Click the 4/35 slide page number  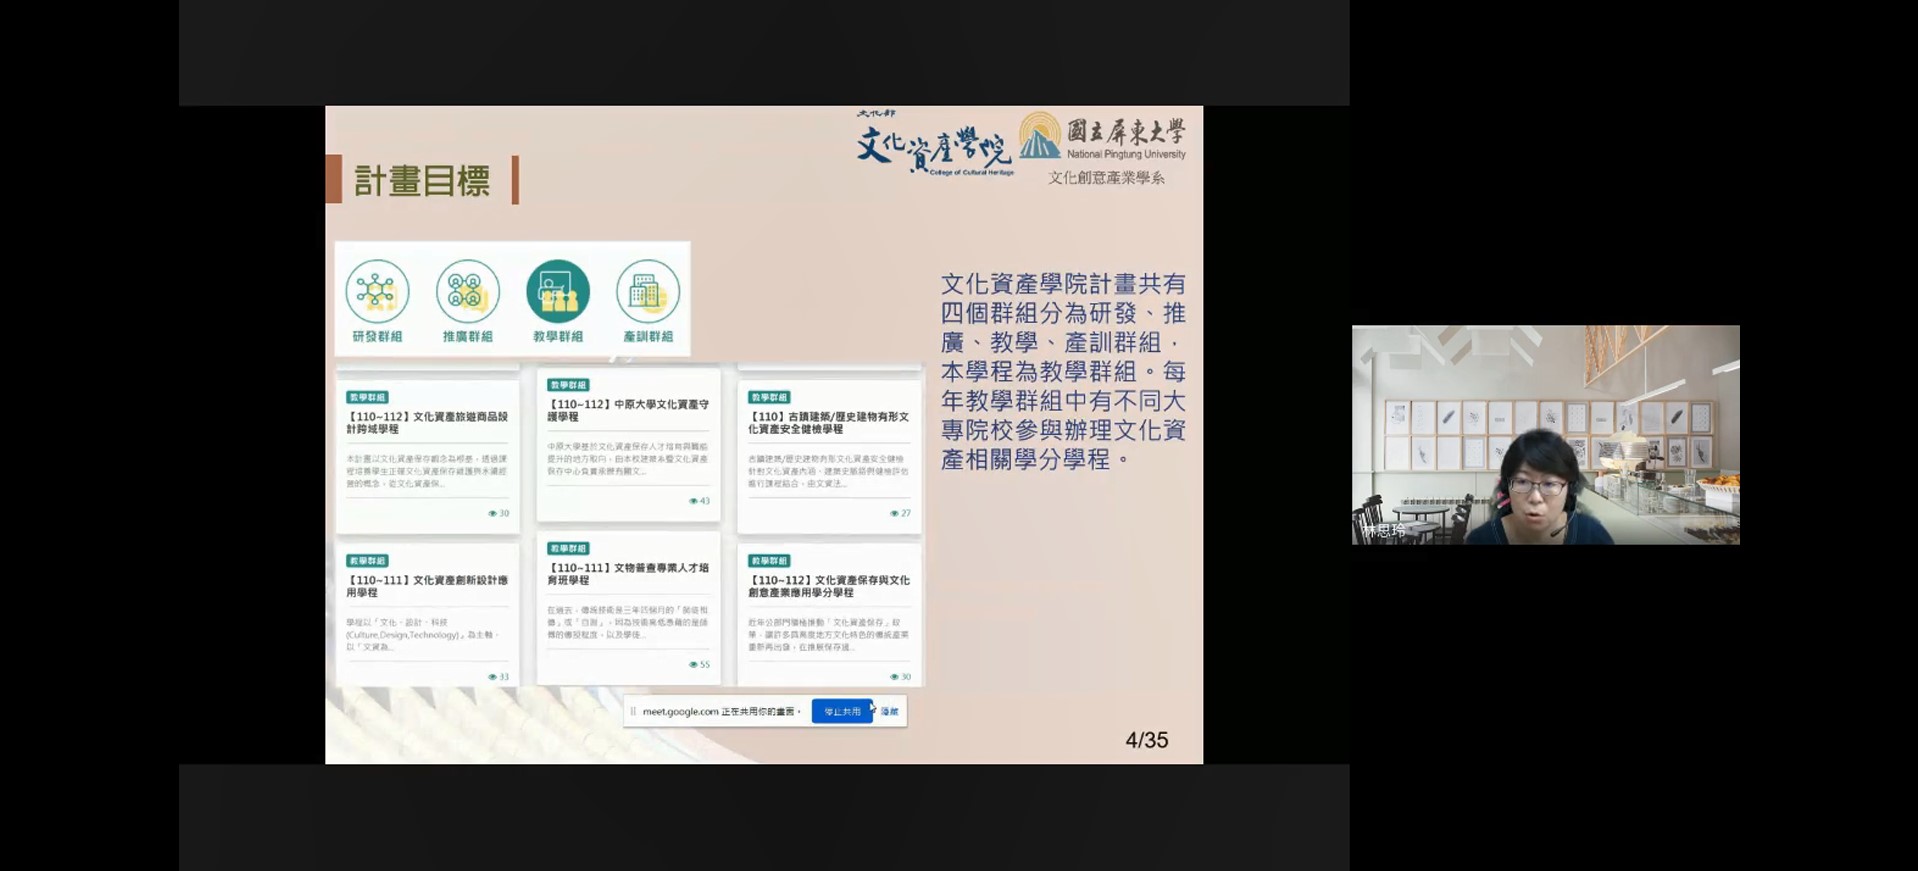(1146, 740)
